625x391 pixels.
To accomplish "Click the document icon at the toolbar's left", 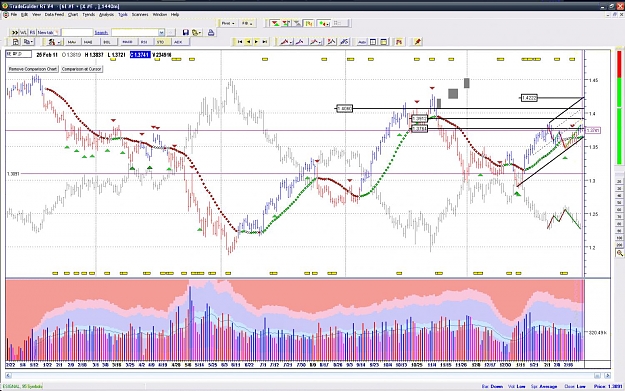I will click(x=16, y=42).
